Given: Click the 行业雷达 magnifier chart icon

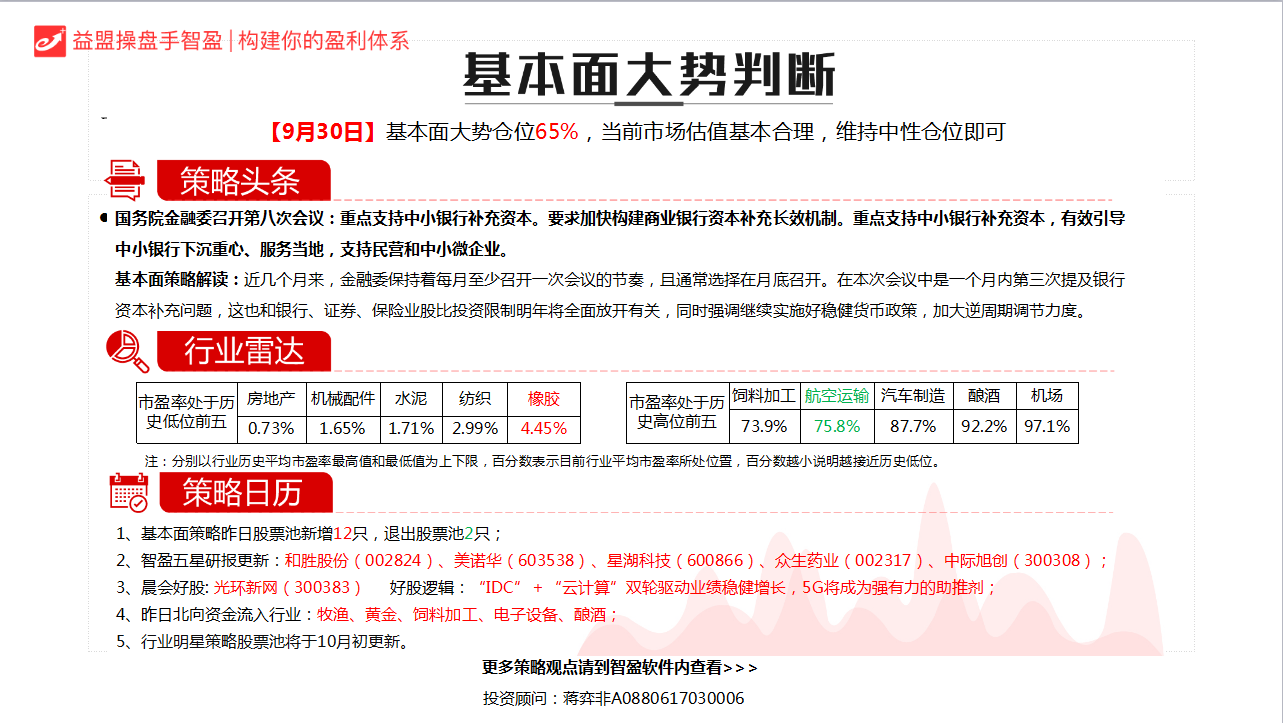Looking at the screenshot, I should click(x=127, y=350).
